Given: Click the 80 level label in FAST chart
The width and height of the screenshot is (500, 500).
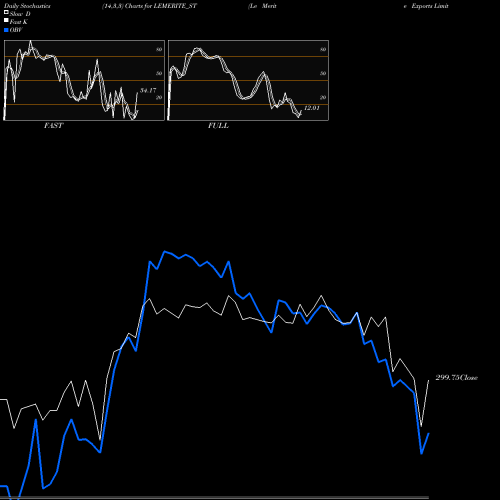Looking at the screenshot, I should point(159,49).
